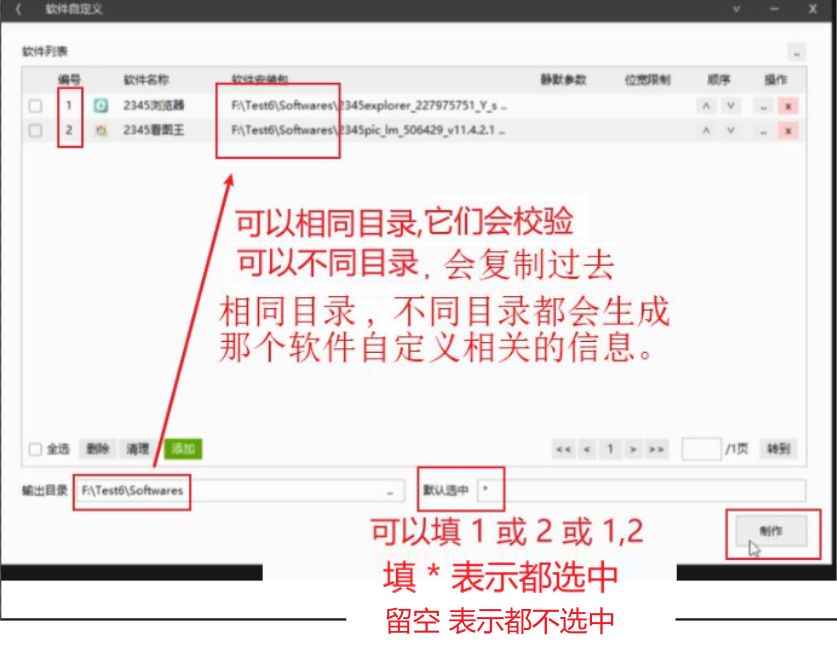Browse package for the 2345看图王 row

(764, 131)
